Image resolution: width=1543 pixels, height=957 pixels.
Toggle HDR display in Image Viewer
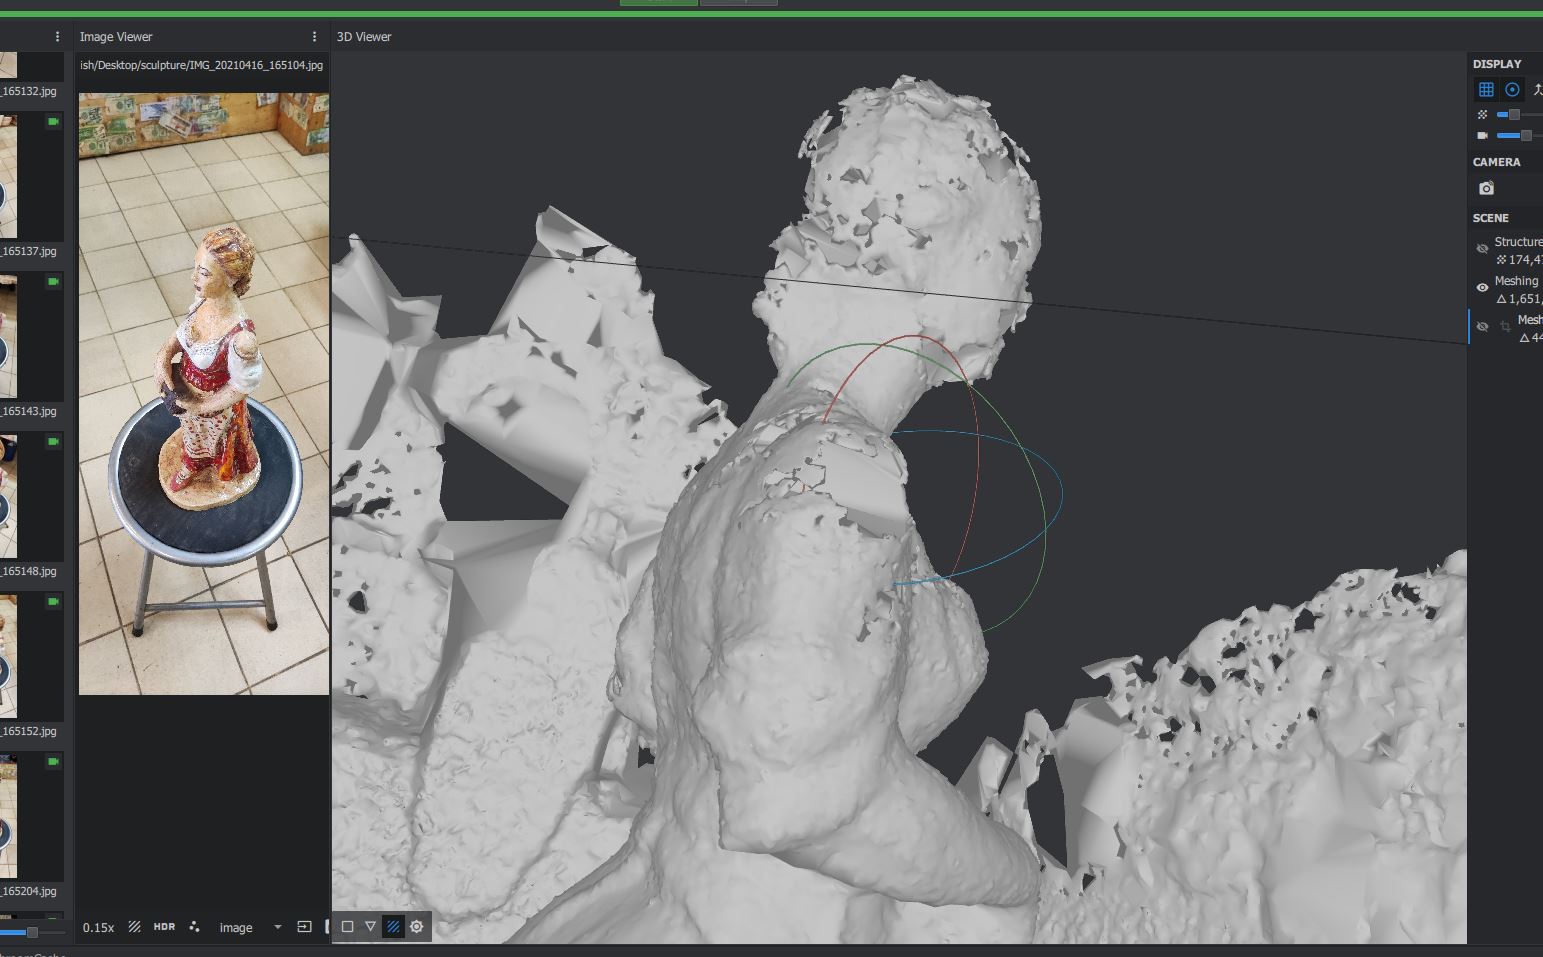[164, 927]
